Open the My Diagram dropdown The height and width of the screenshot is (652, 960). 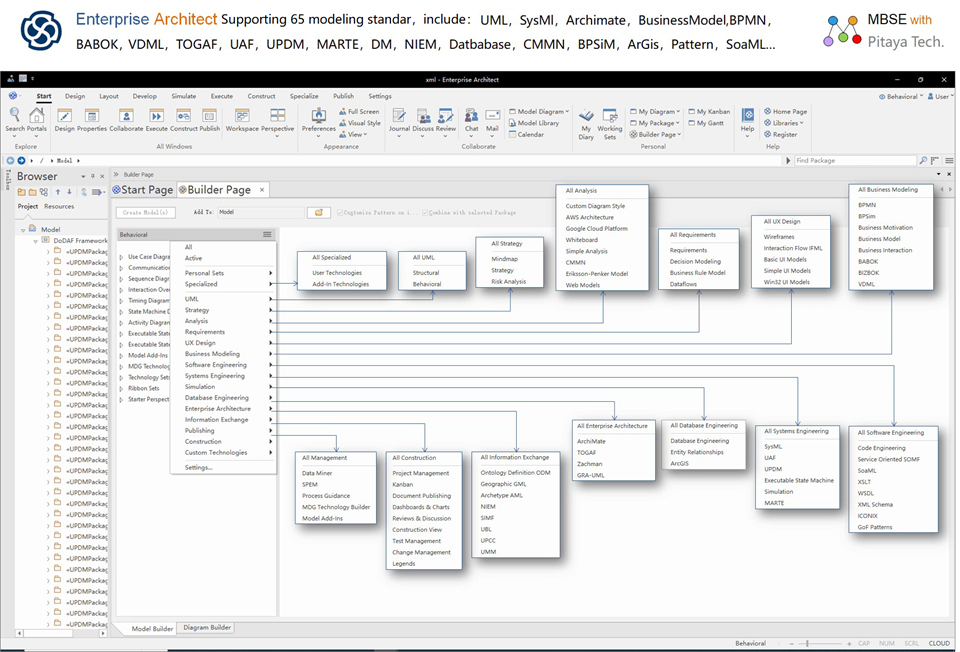(655, 111)
